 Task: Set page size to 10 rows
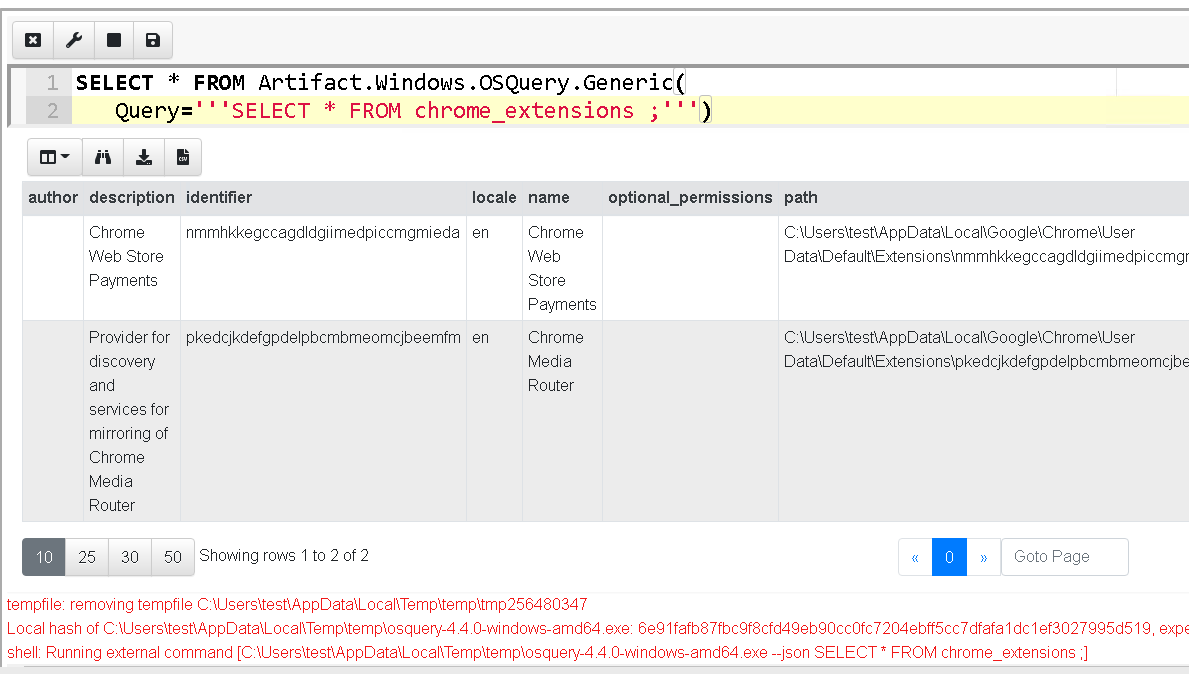tap(44, 557)
